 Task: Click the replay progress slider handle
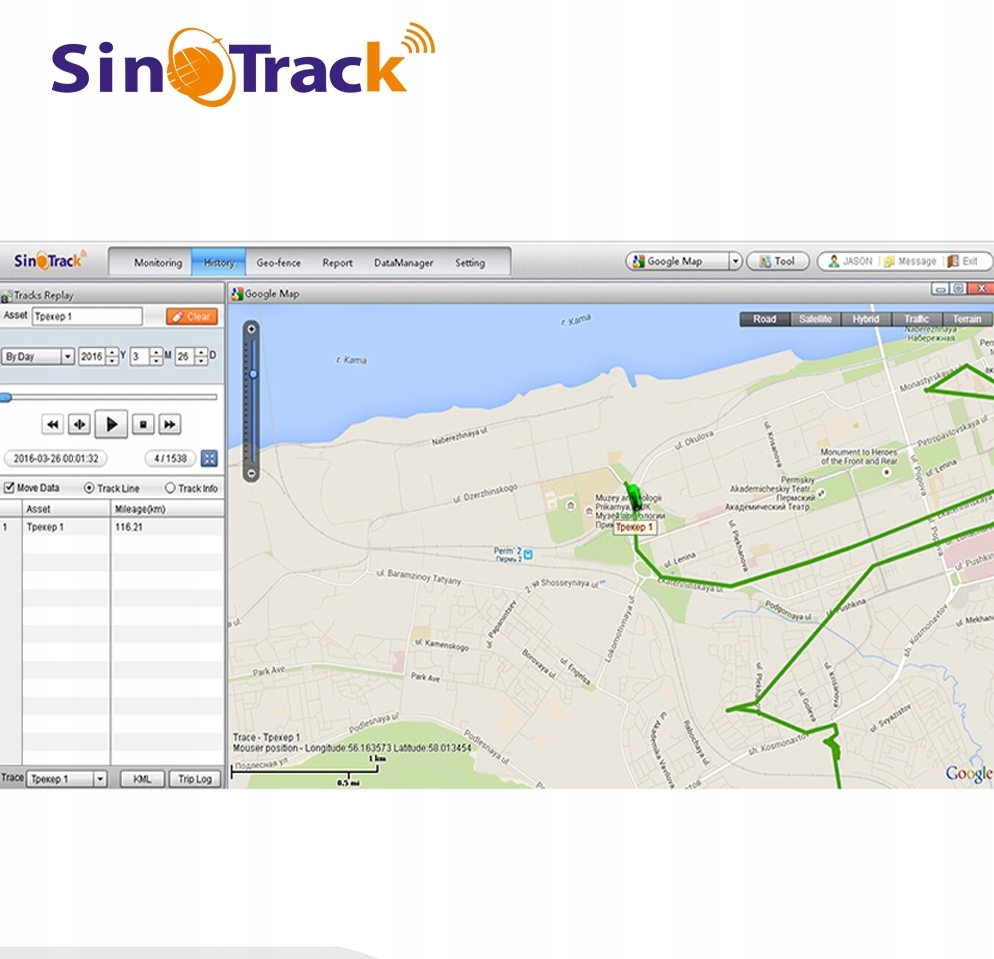pos(6,397)
